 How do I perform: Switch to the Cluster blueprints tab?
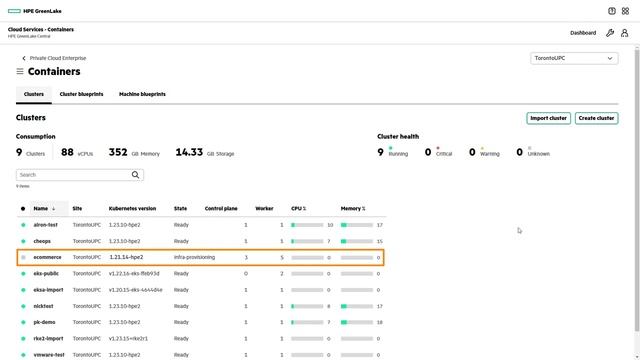[x=82, y=94]
